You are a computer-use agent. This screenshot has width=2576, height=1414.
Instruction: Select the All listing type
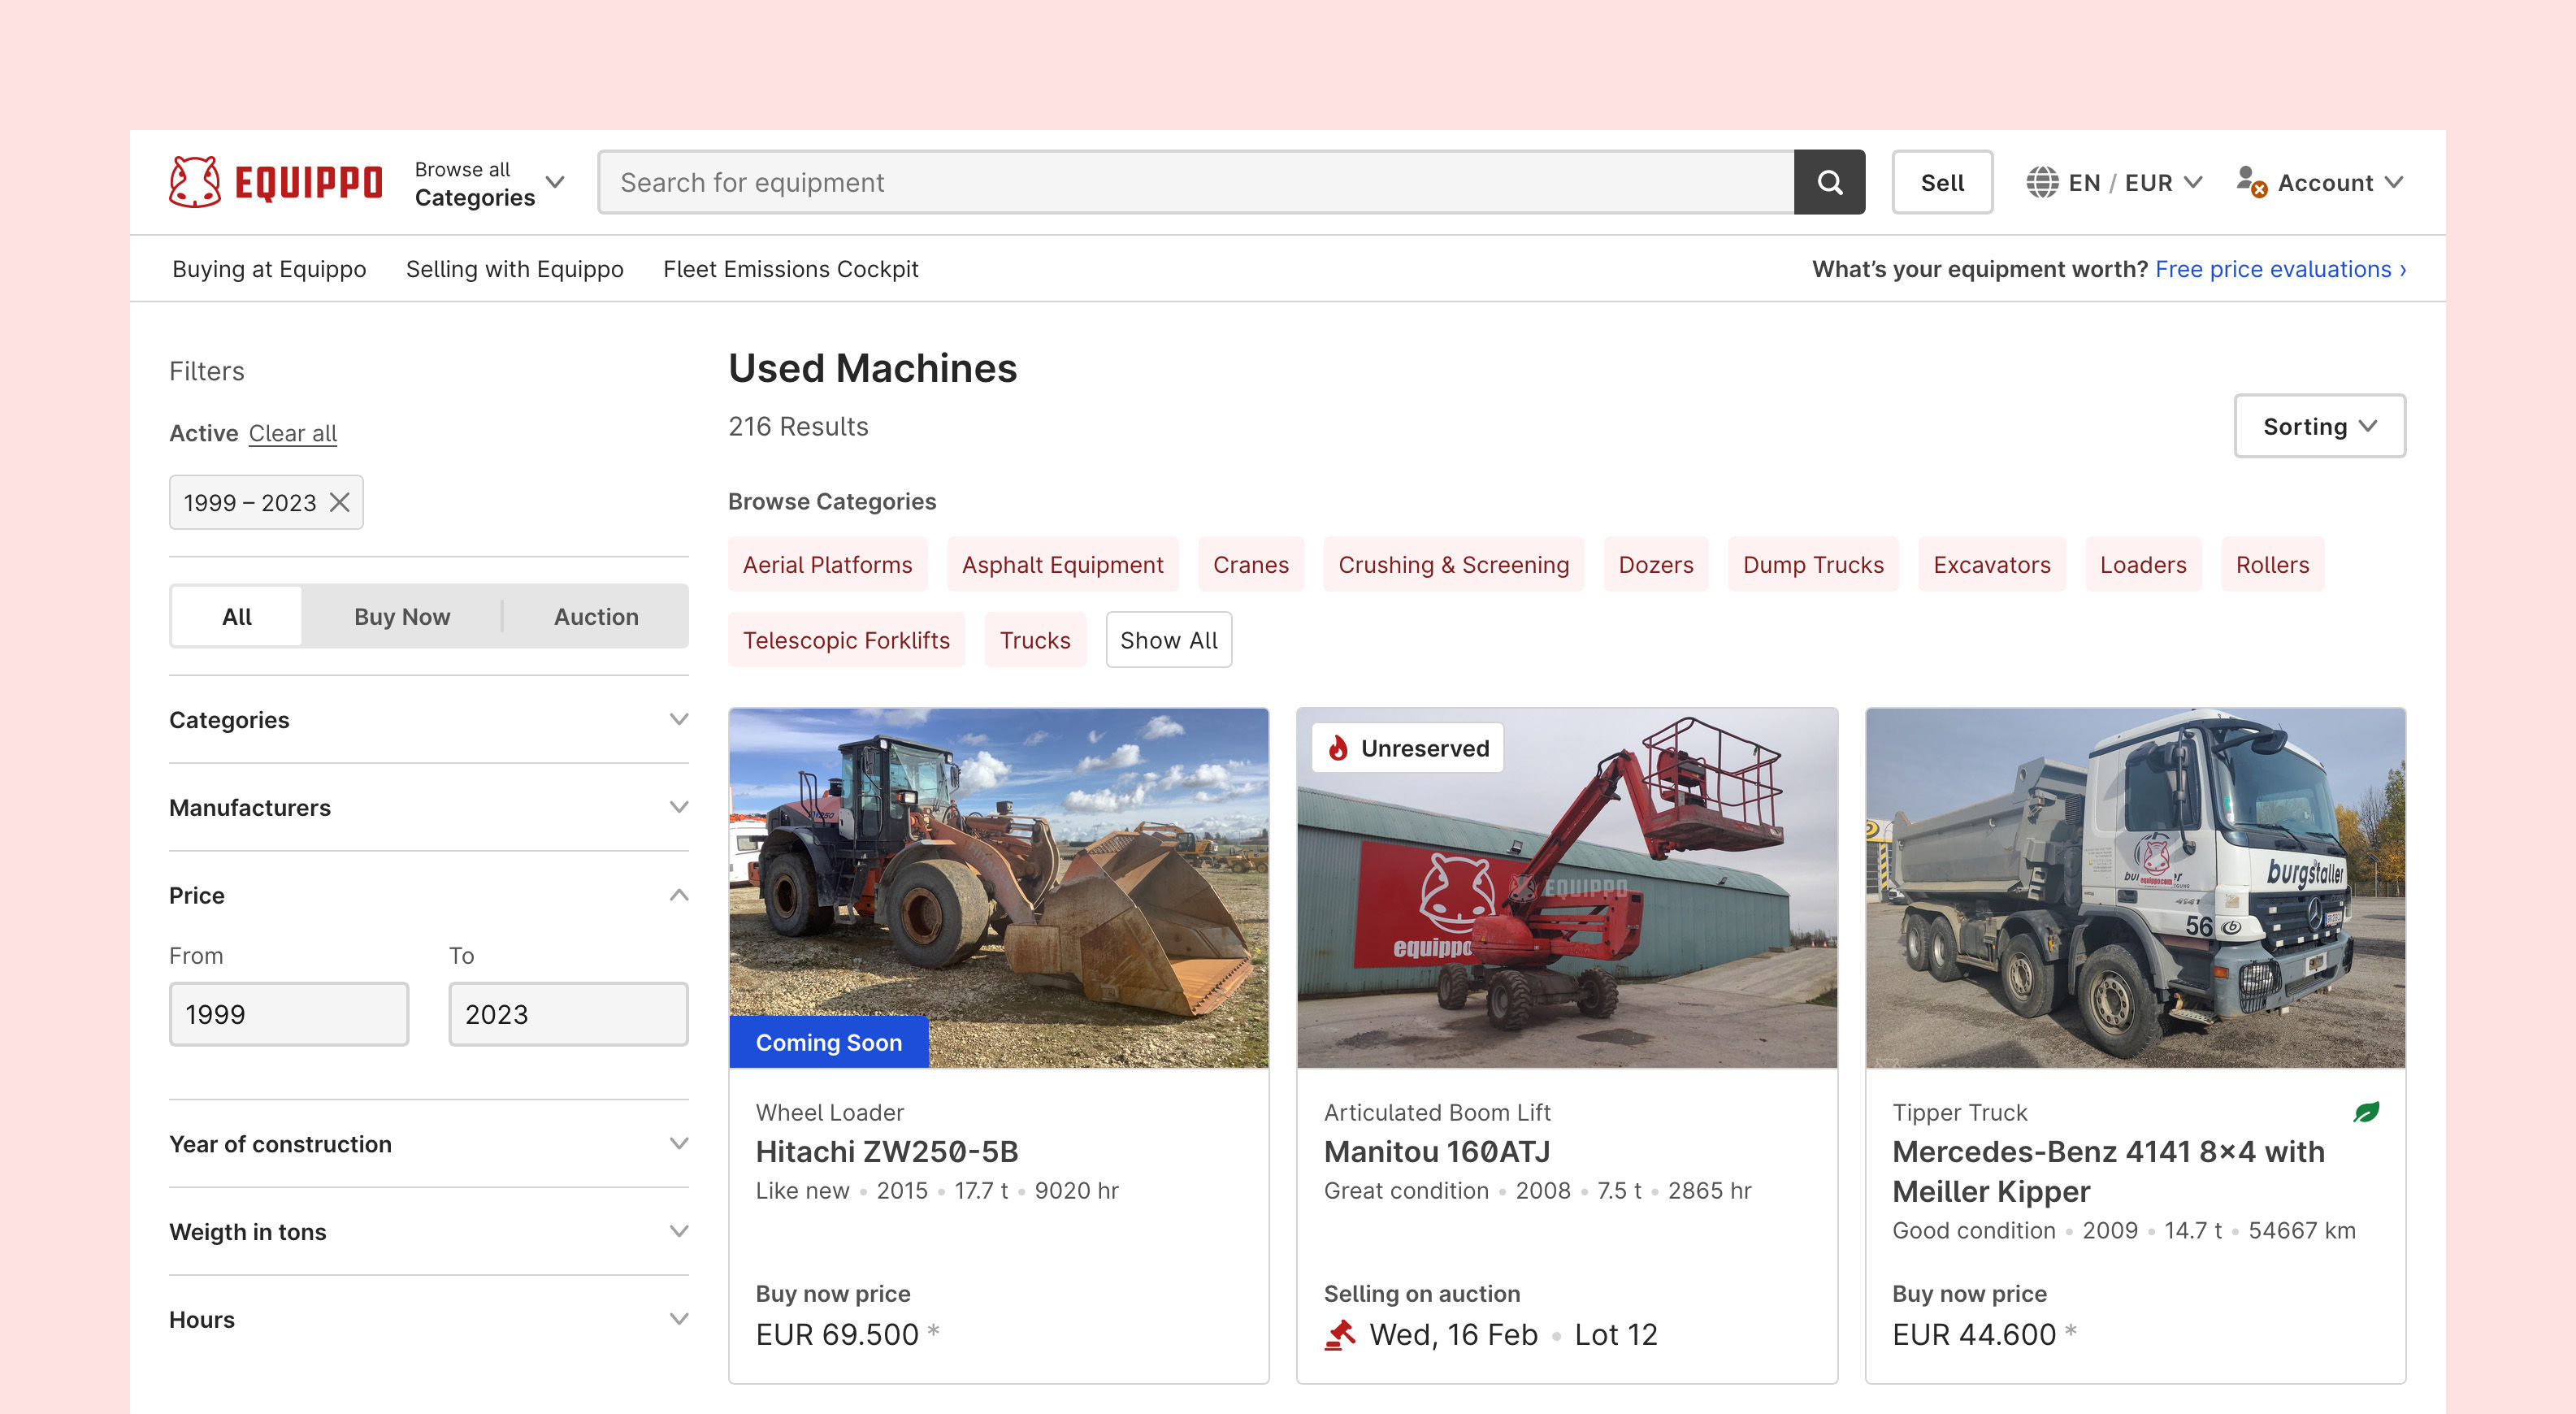237,616
